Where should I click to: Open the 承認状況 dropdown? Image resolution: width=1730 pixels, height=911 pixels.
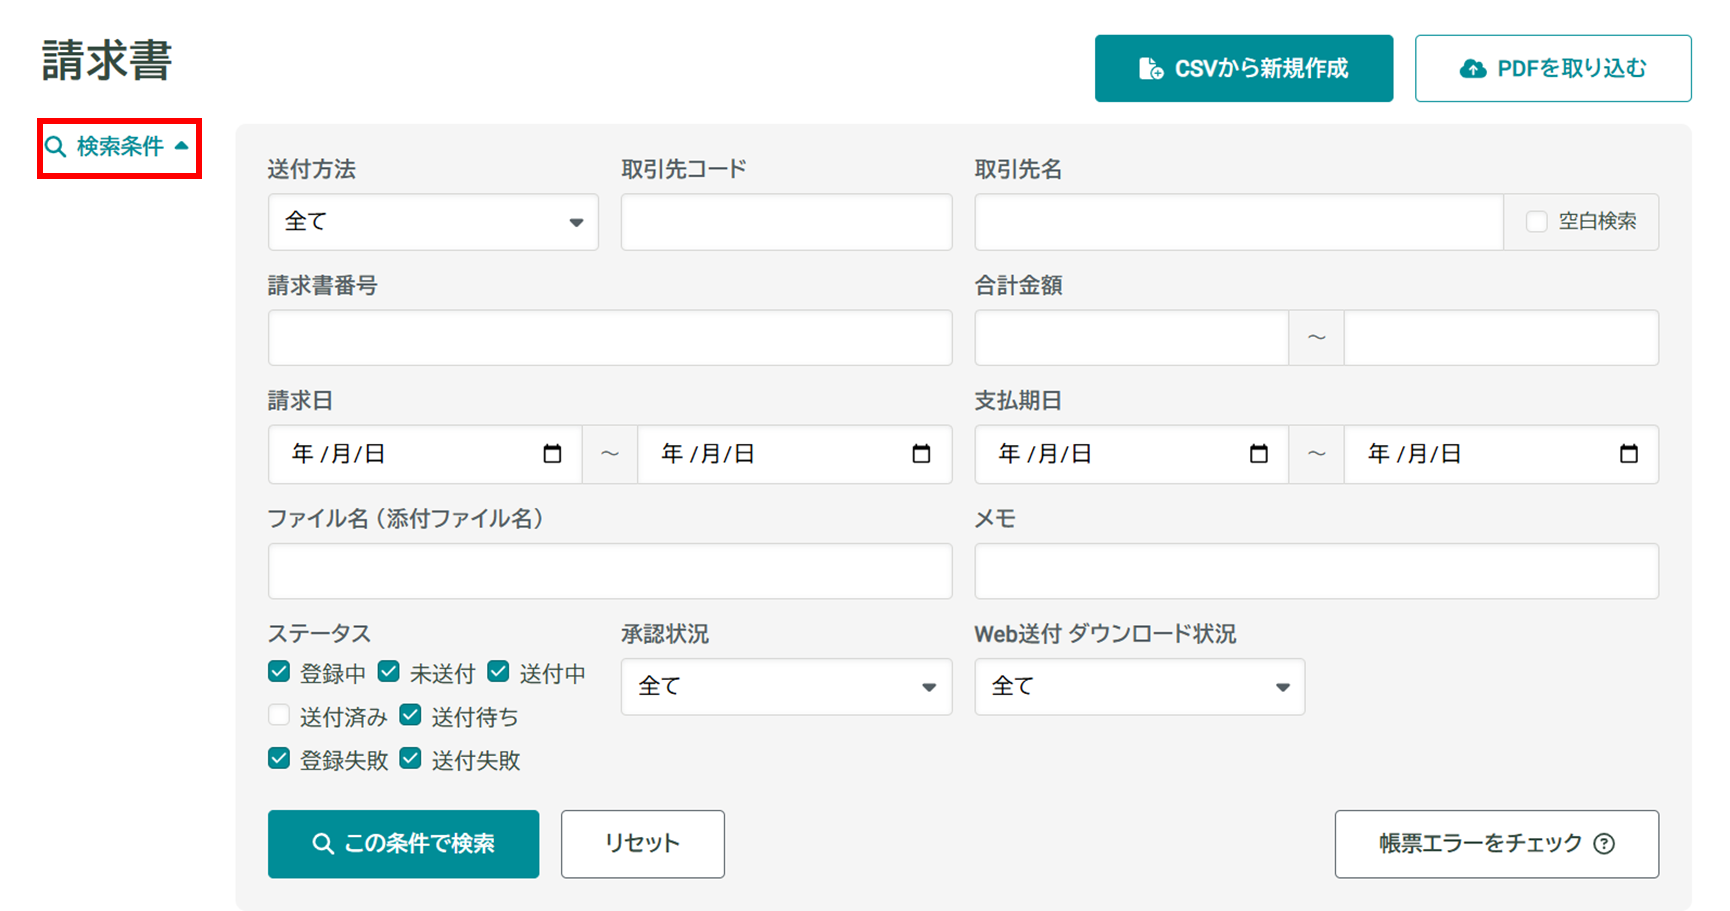[786, 687]
